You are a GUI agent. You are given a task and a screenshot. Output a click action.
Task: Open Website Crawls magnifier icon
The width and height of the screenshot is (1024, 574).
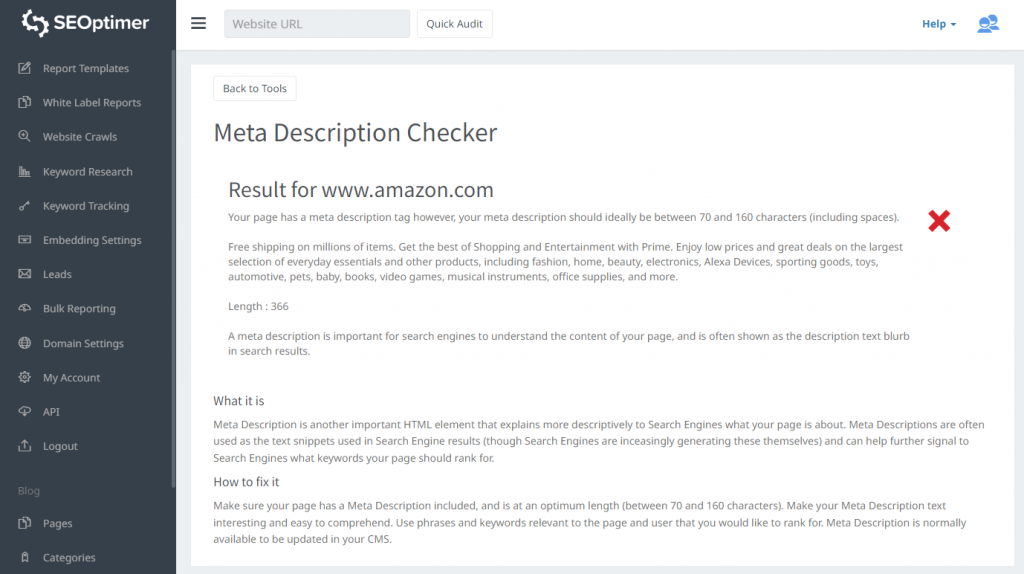coord(24,137)
